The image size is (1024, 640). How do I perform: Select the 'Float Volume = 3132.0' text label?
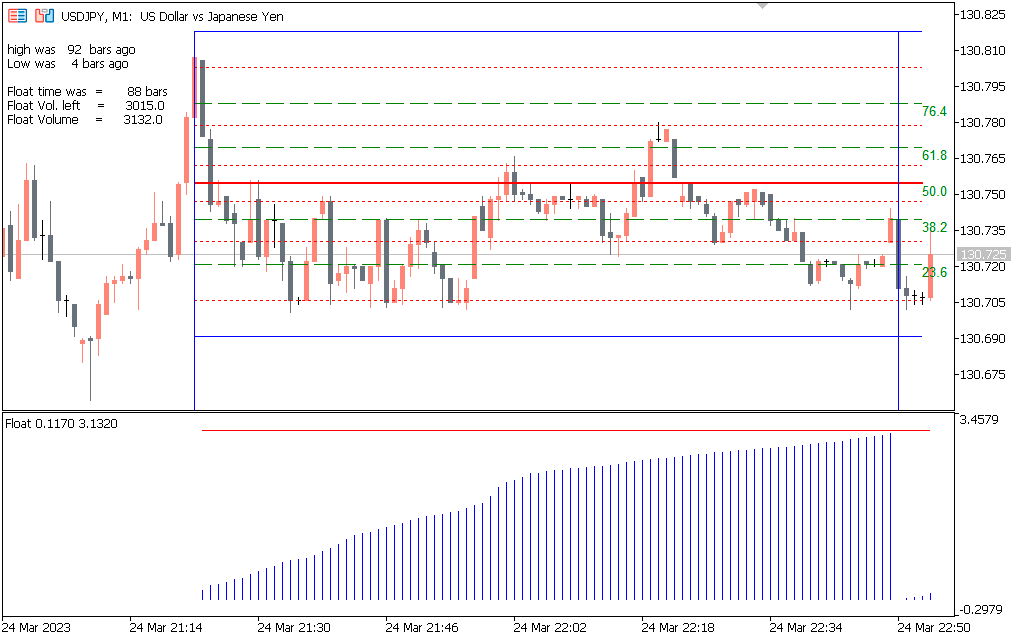click(84, 120)
